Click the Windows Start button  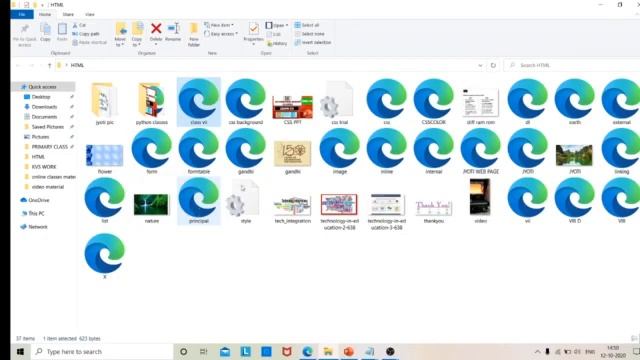click(20, 351)
